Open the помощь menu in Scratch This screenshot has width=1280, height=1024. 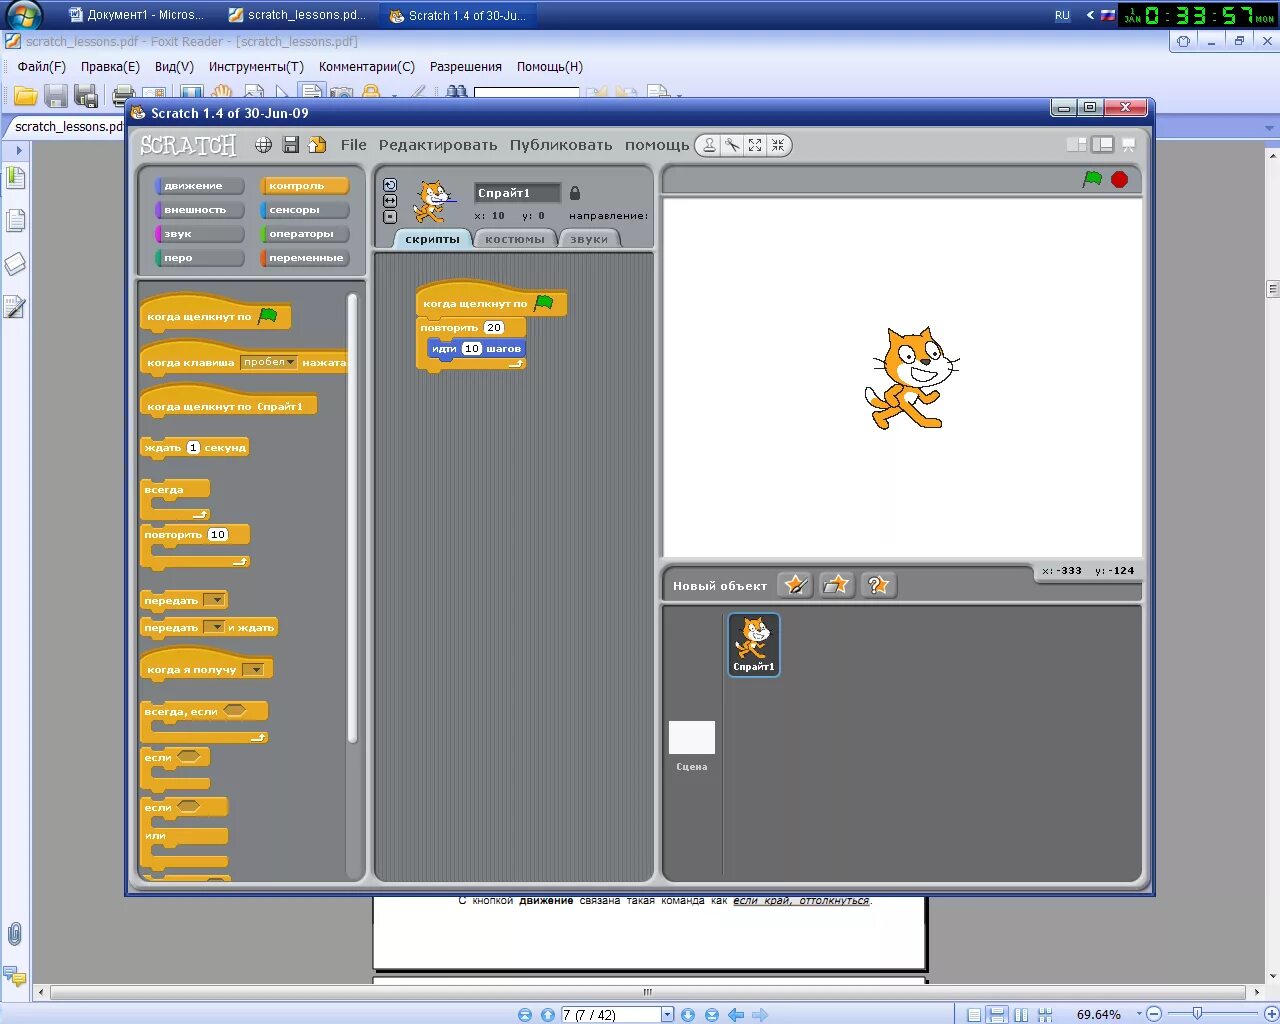pyautogui.click(x=657, y=145)
